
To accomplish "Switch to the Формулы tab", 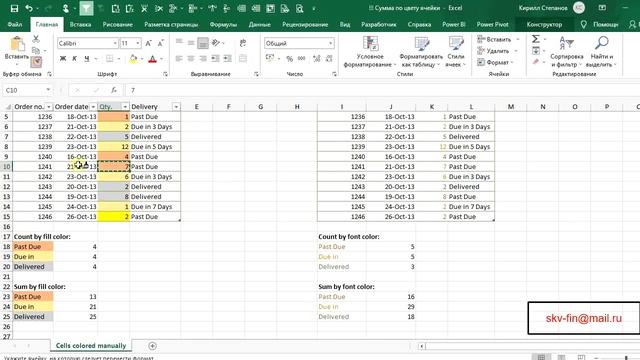I will tap(223, 24).
